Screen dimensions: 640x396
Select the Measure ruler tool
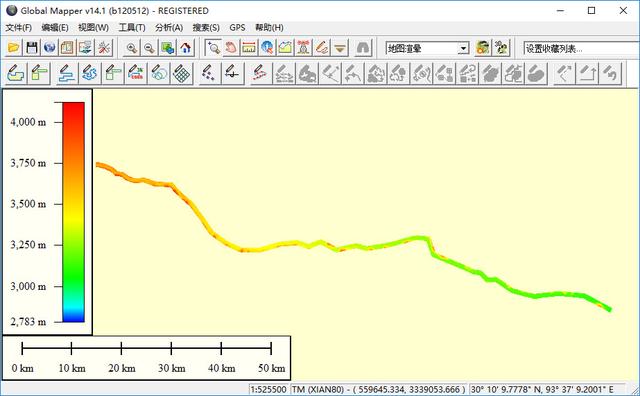click(x=249, y=48)
